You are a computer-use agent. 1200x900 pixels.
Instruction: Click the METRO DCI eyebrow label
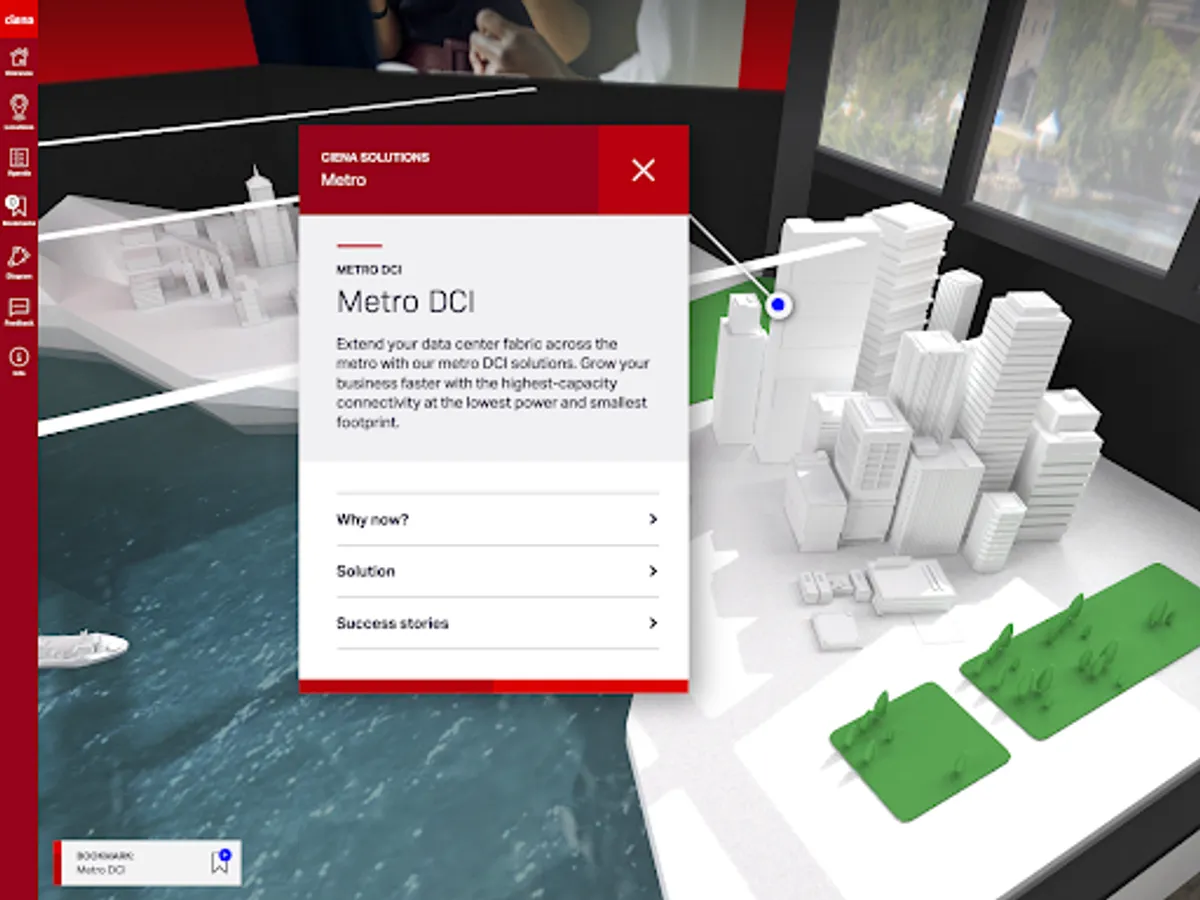(368, 270)
